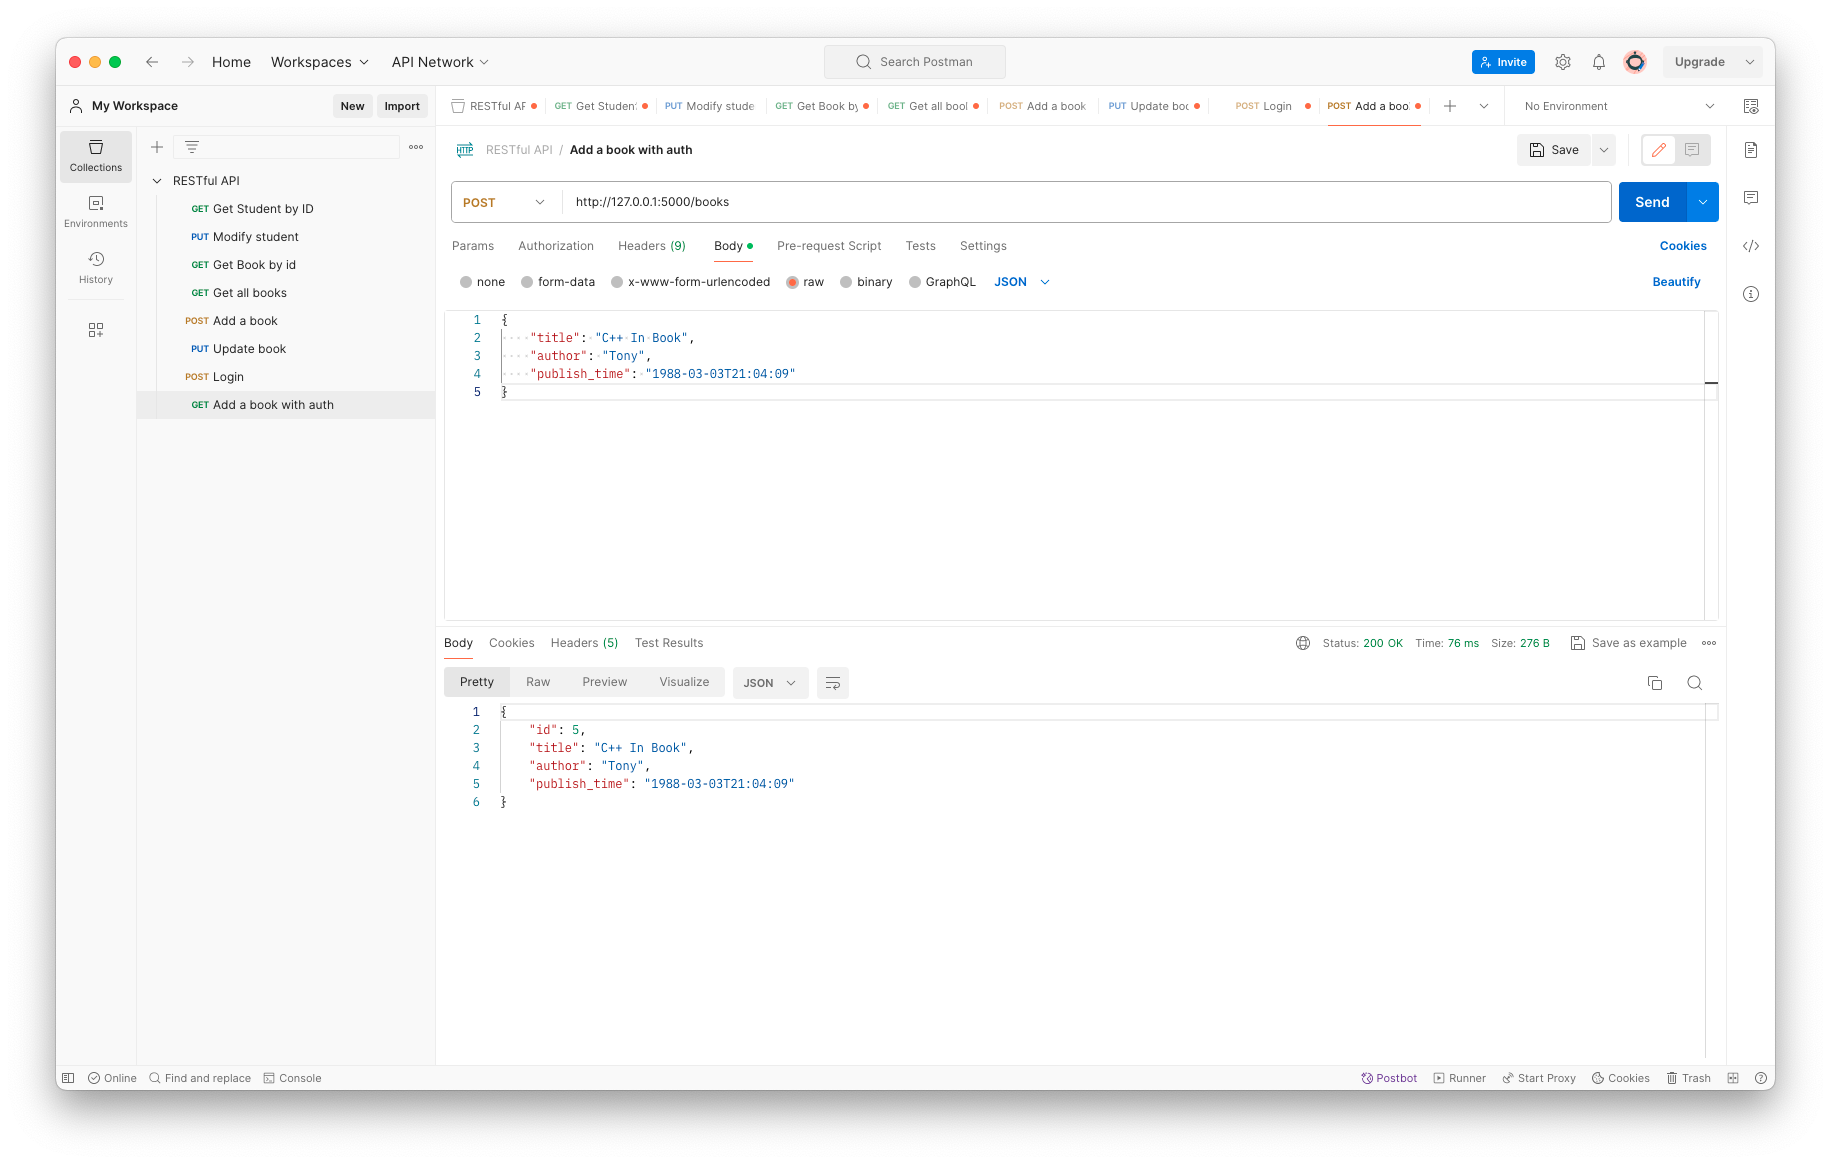Switch to the Authorization tab
1831x1164 pixels.
coord(556,246)
